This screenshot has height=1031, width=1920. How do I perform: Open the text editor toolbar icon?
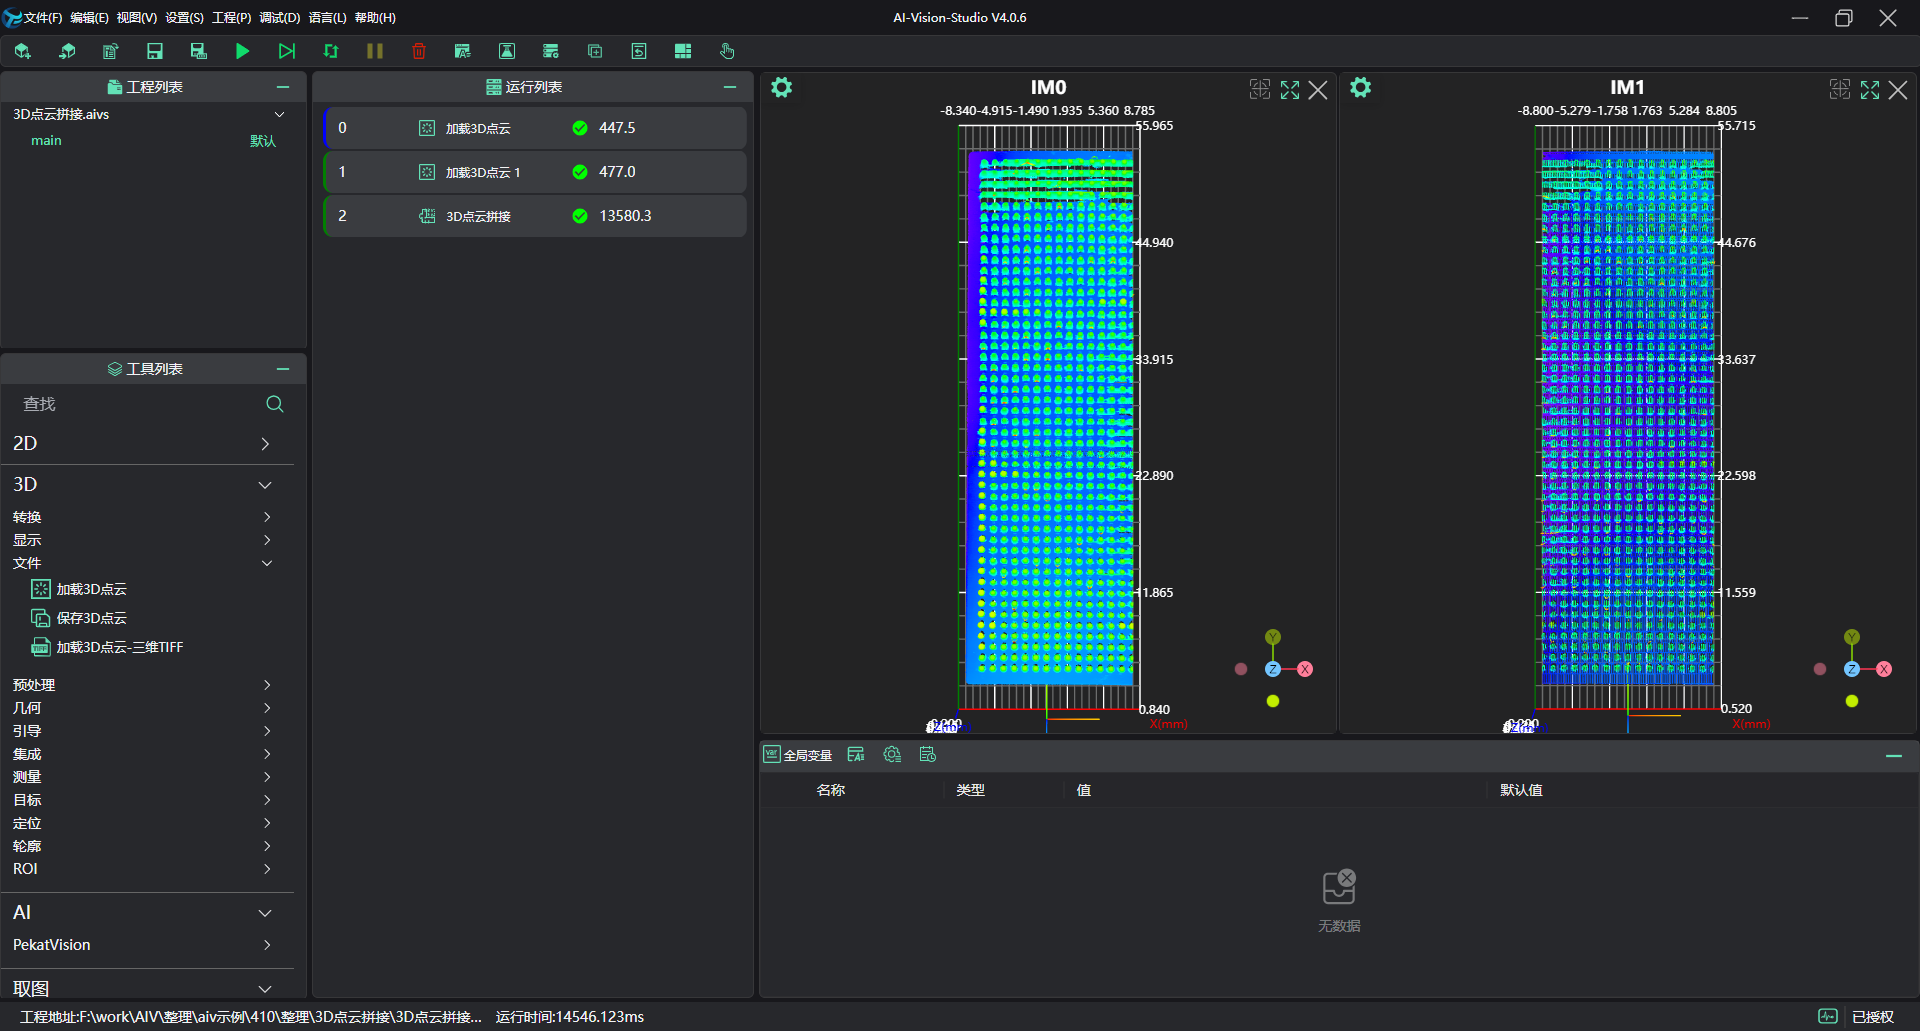pyautogui.click(x=463, y=51)
